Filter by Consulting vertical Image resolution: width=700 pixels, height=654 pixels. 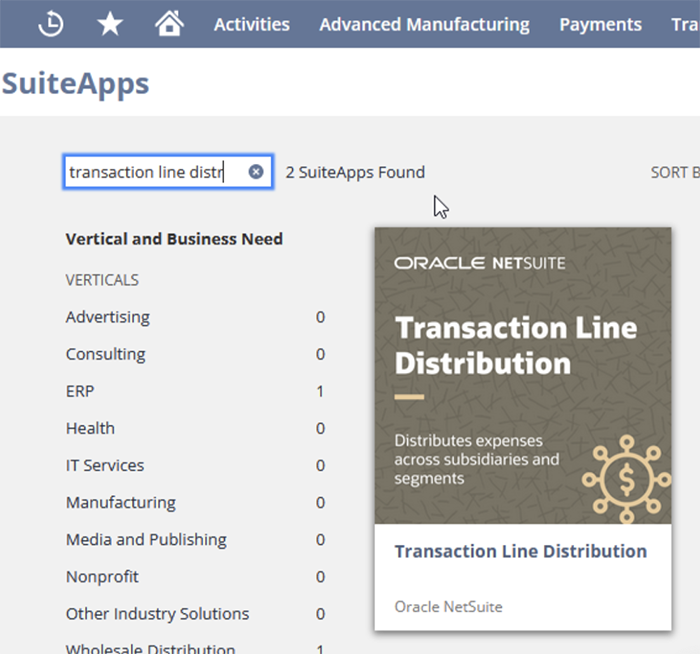click(x=106, y=354)
